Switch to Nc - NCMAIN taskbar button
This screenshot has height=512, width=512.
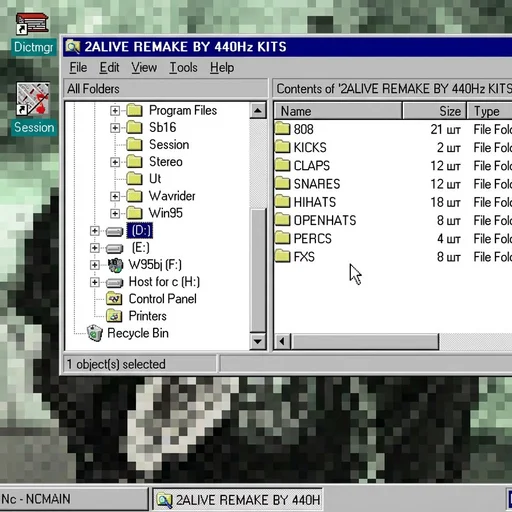(x=73, y=499)
